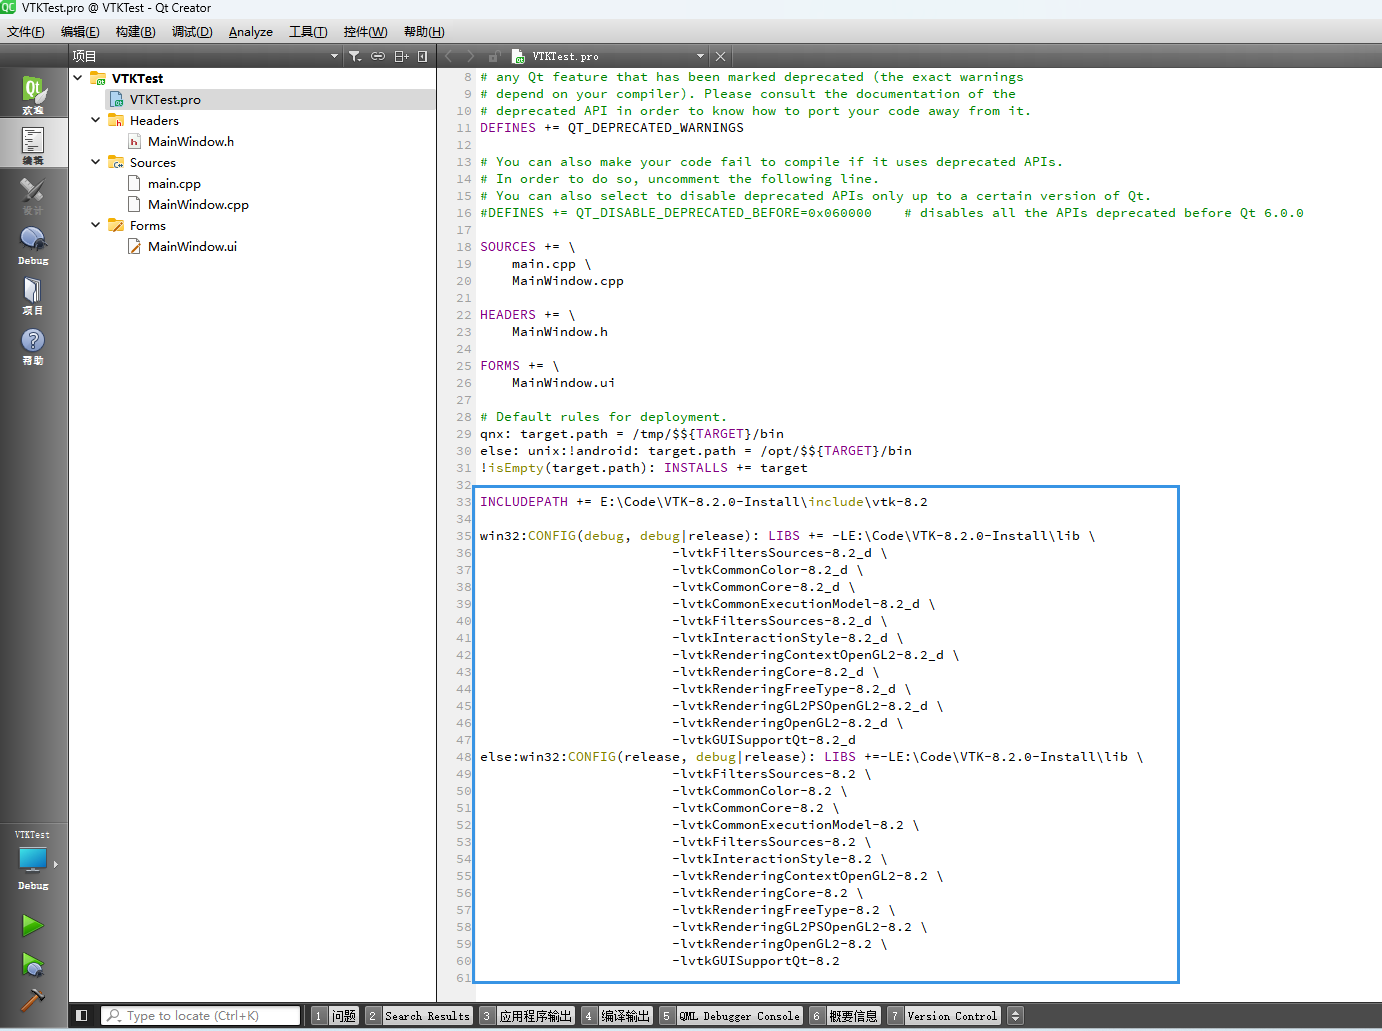Click the Type to locate search field

coord(200,1016)
